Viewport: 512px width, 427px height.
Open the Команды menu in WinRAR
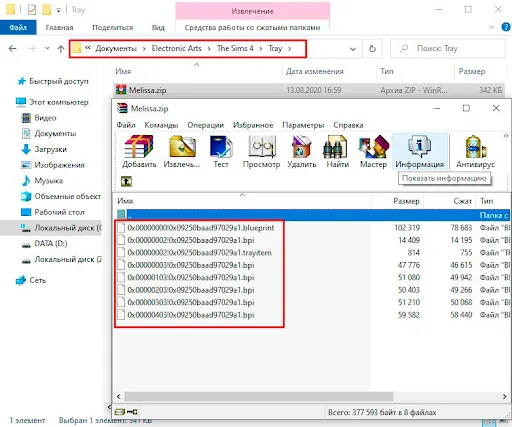pyautogui.click(x=161, y=125)
